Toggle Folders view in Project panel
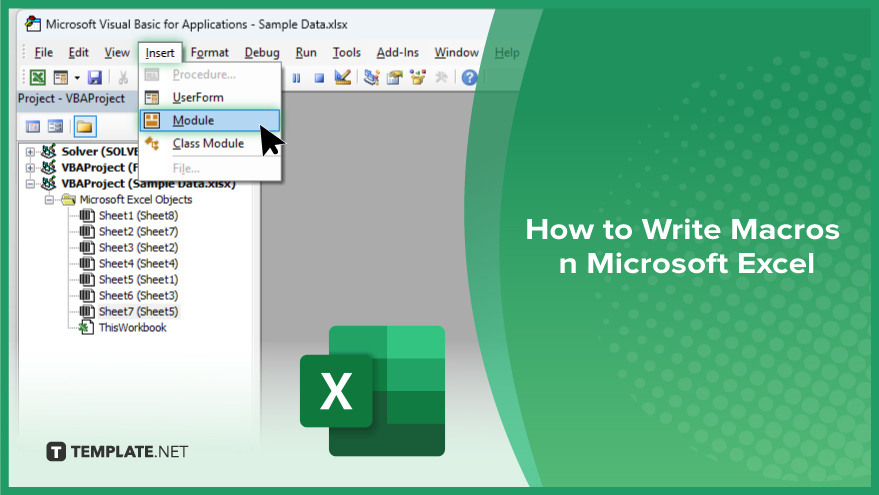 point(85,127)
